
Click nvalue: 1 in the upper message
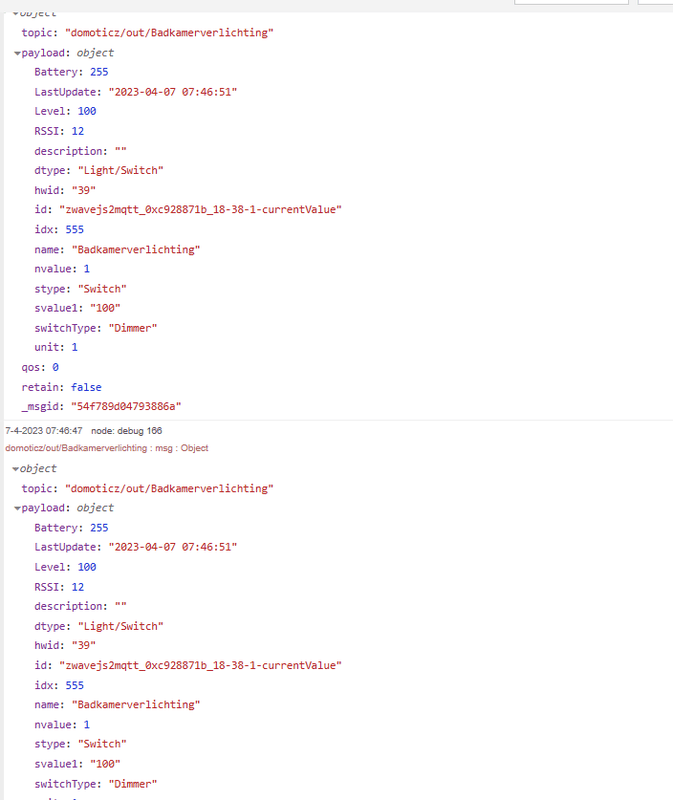coord(62,269)
